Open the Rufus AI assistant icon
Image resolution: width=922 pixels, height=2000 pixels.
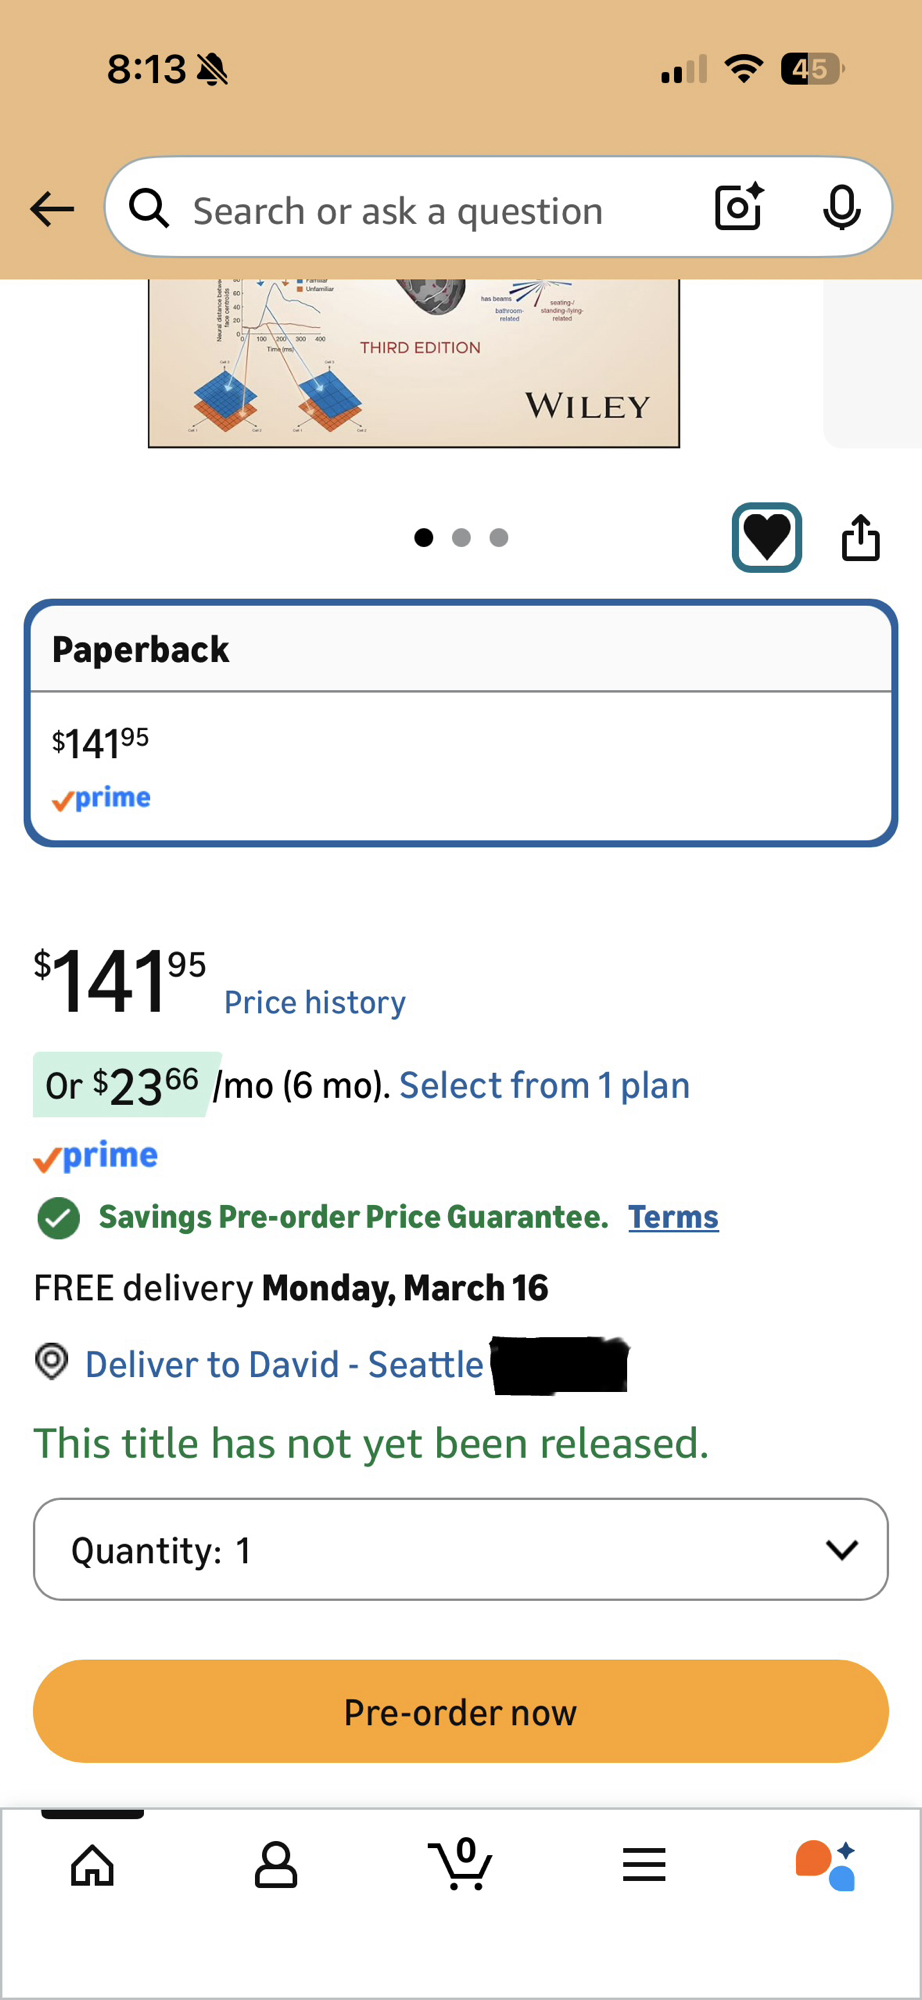pos(826,1865)
